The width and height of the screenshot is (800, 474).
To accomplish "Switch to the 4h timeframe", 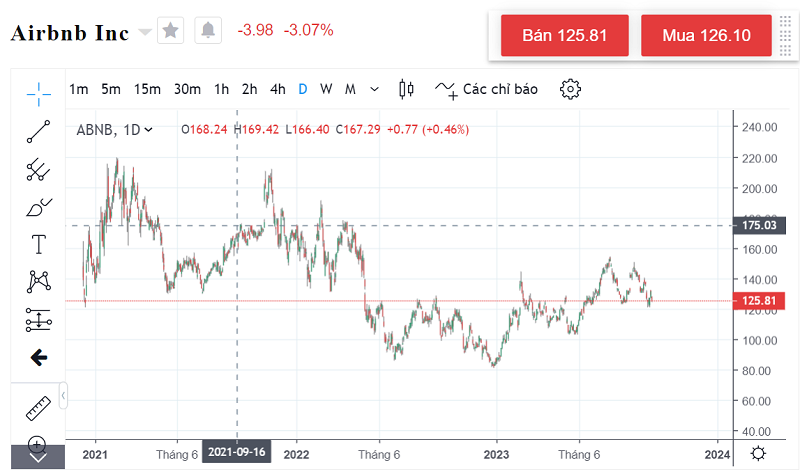I will (278, 89).
